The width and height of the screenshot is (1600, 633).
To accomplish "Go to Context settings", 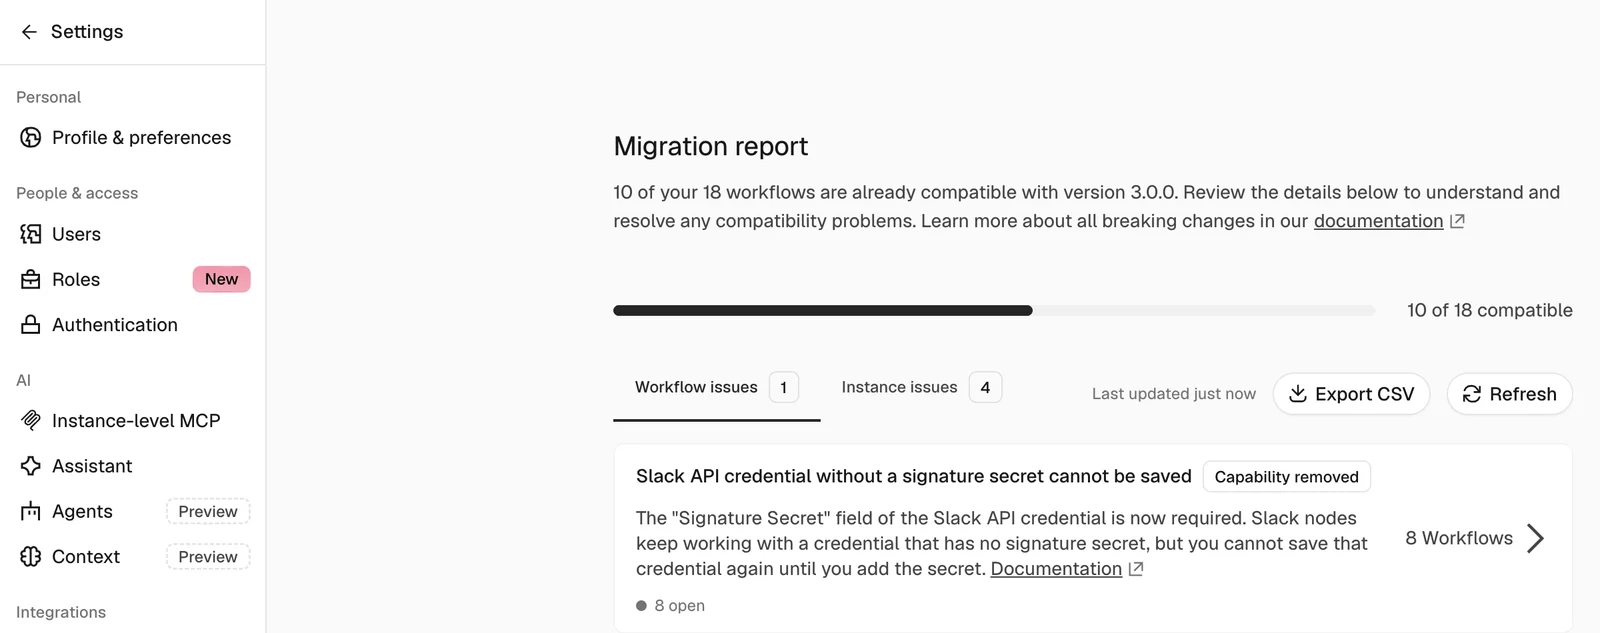I will (x=133, y=556).
